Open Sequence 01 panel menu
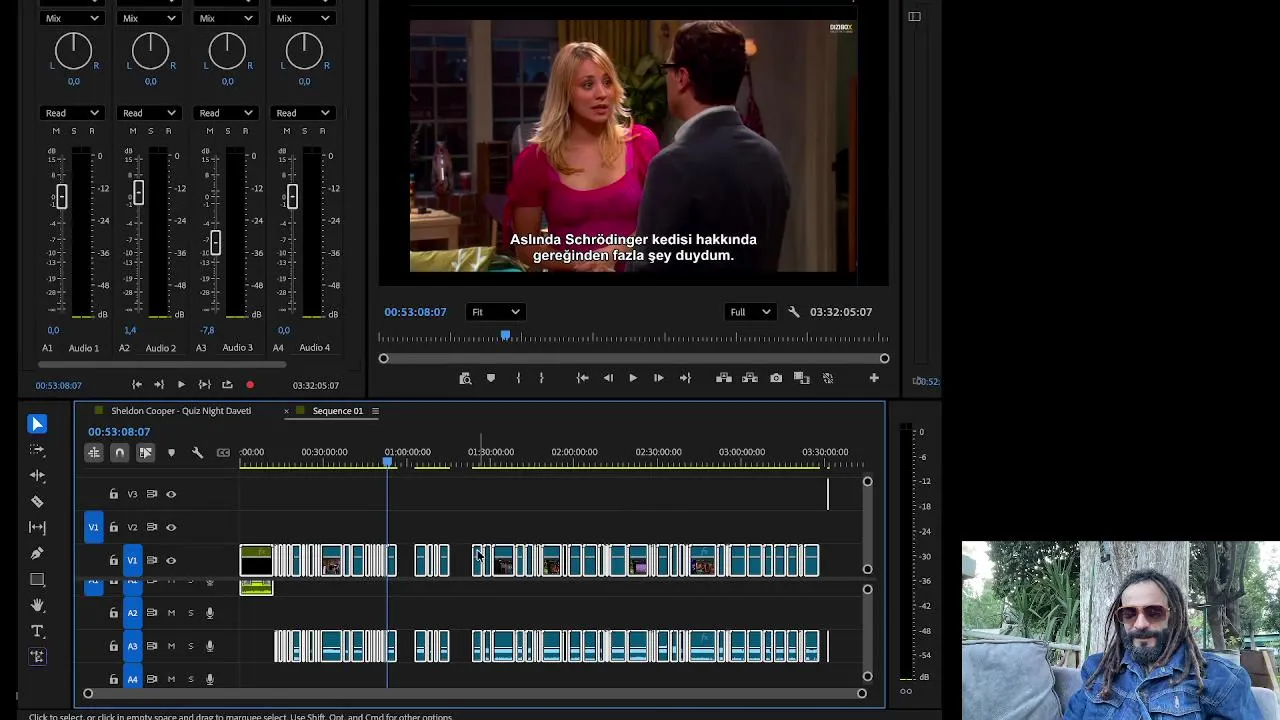Screen dimensions: 1280x720 [375, 411]
